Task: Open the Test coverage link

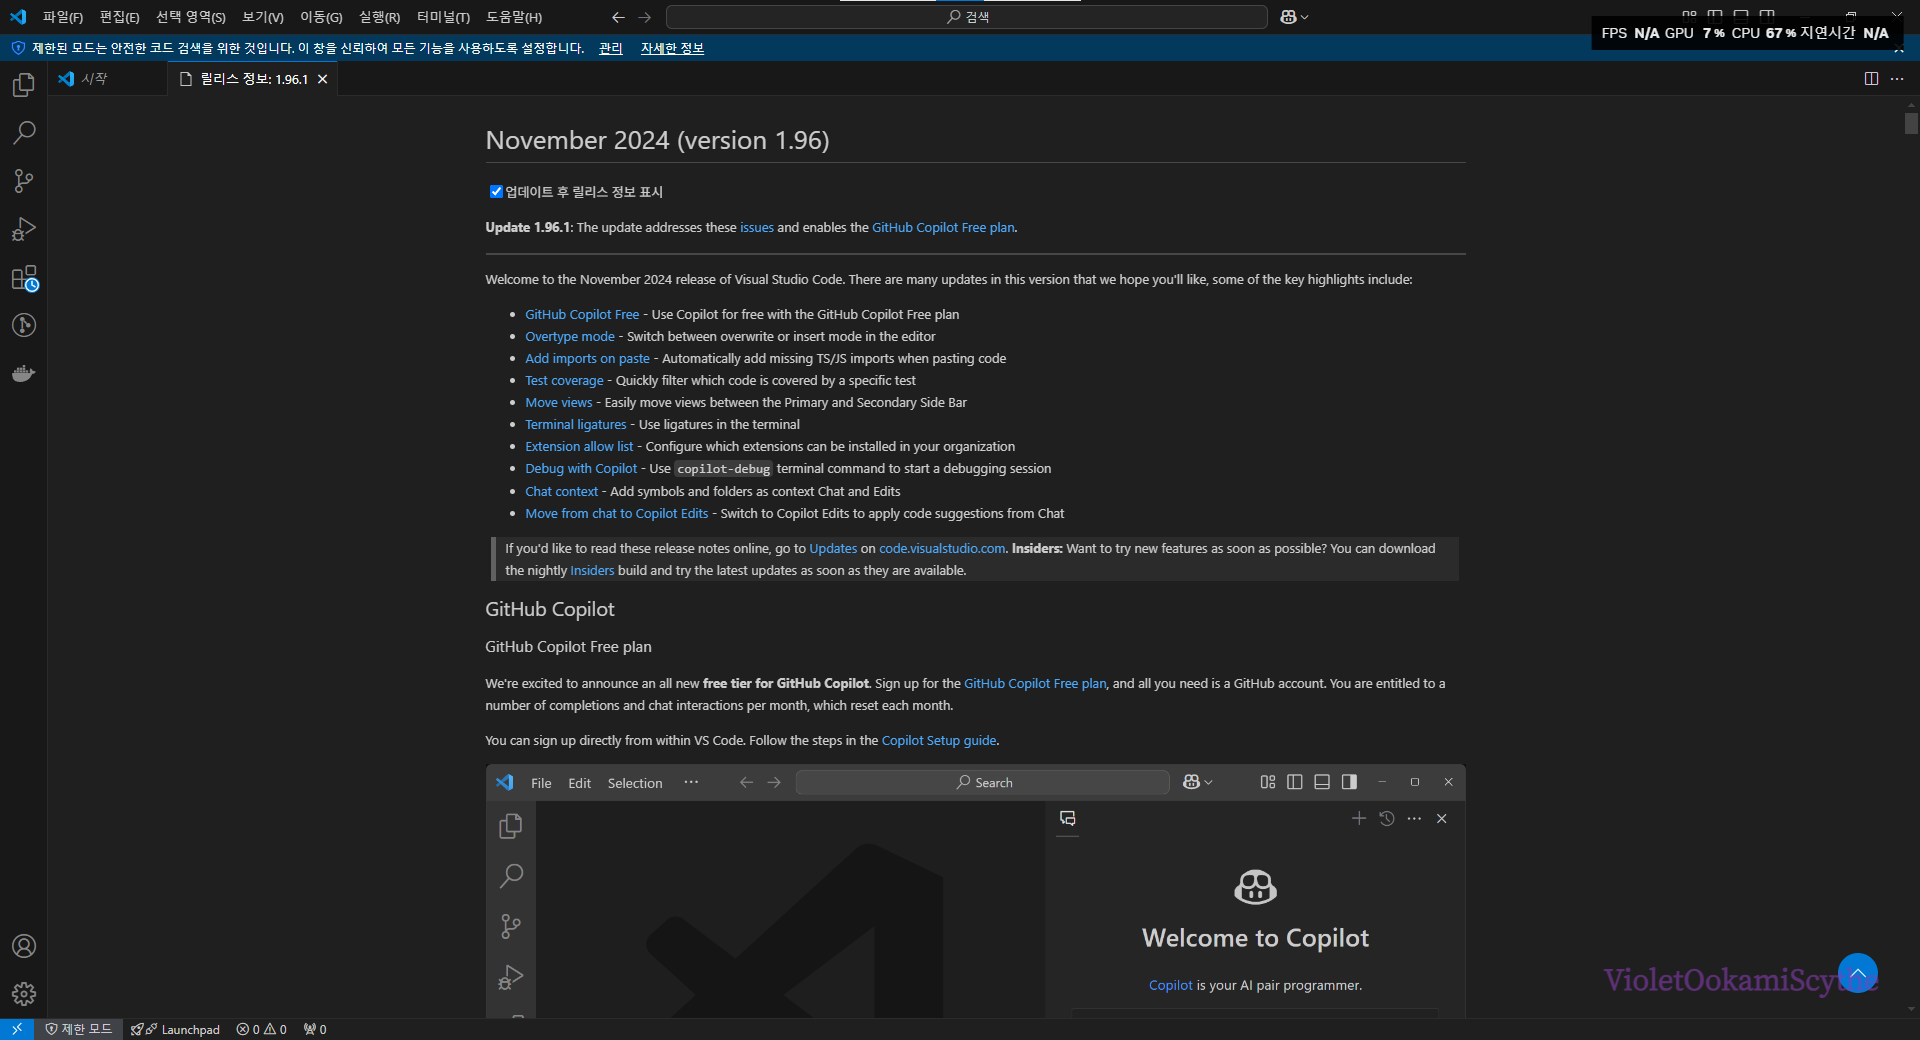Action: [x=564, y=381]
